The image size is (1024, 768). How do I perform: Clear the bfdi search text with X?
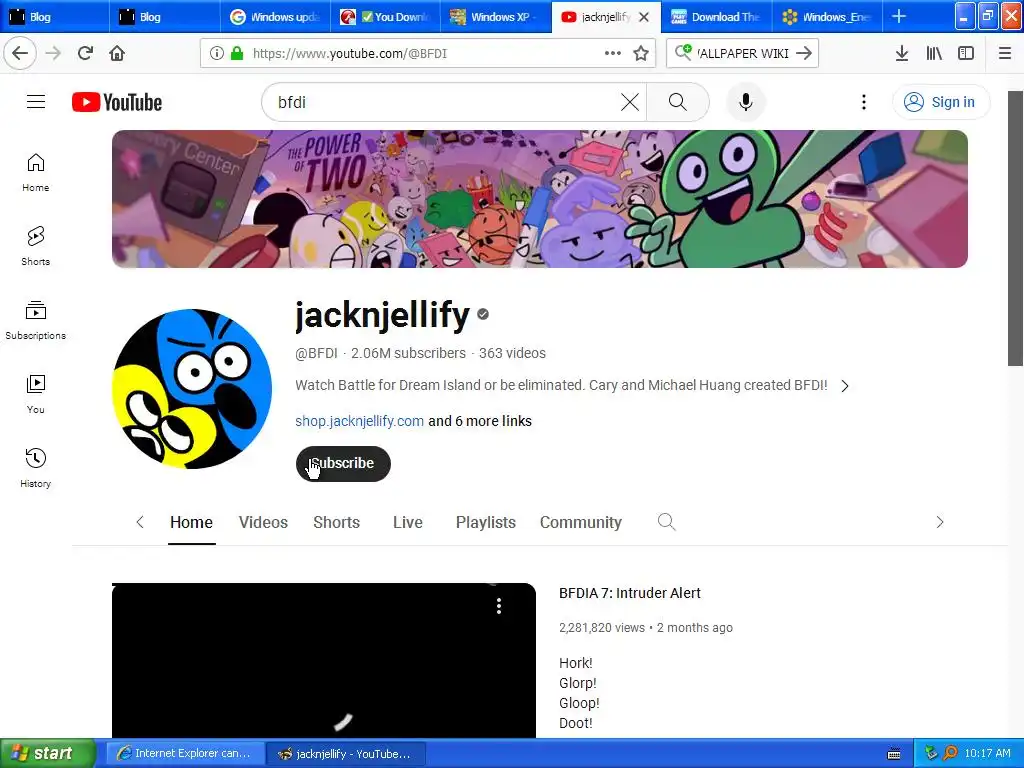(x=630, y=102)
